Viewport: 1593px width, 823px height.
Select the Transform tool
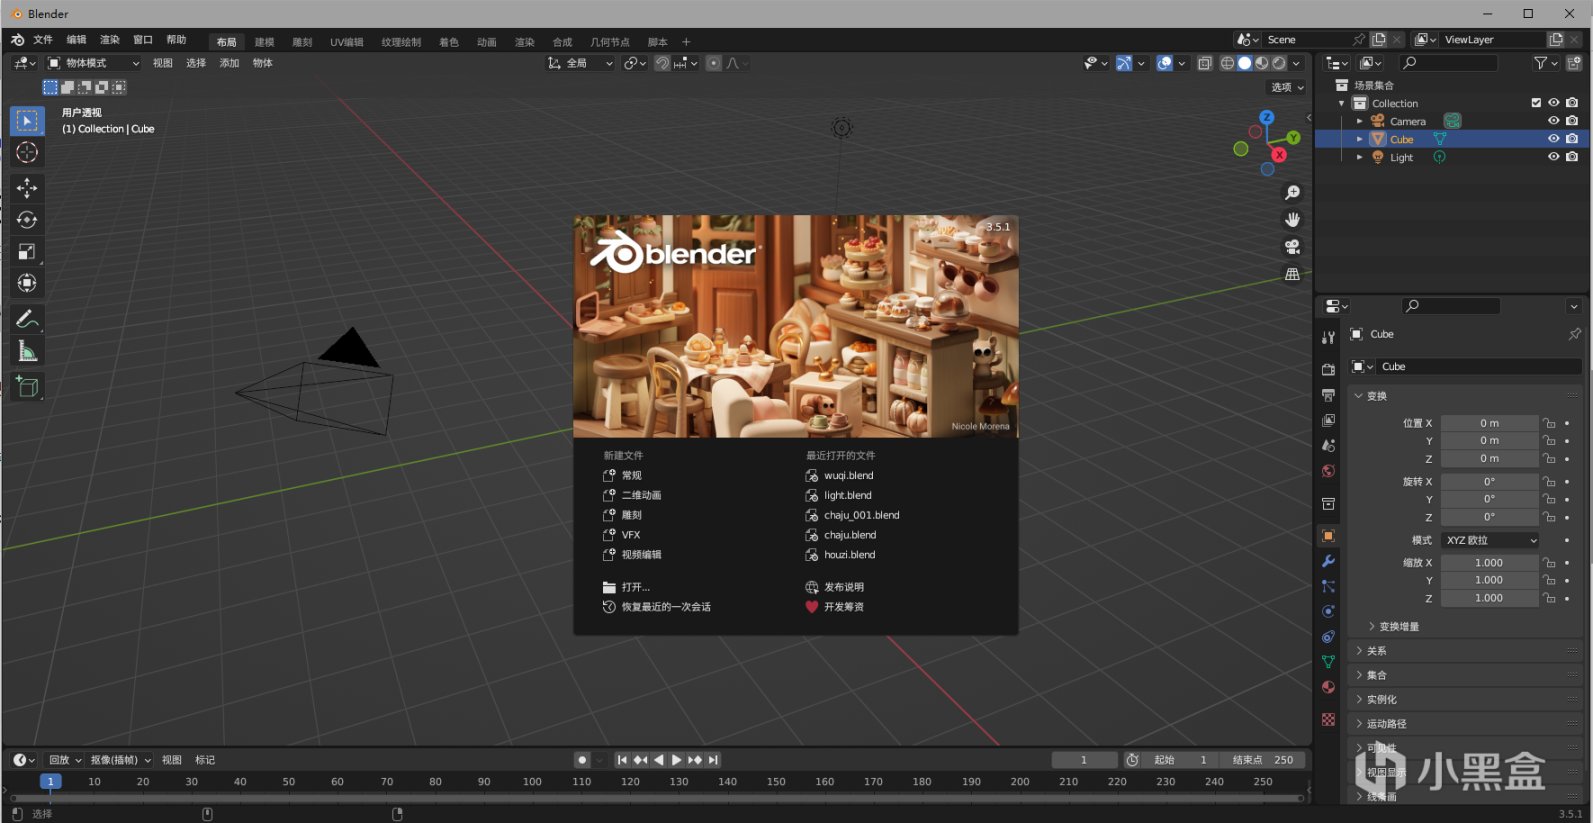point(27,284)
